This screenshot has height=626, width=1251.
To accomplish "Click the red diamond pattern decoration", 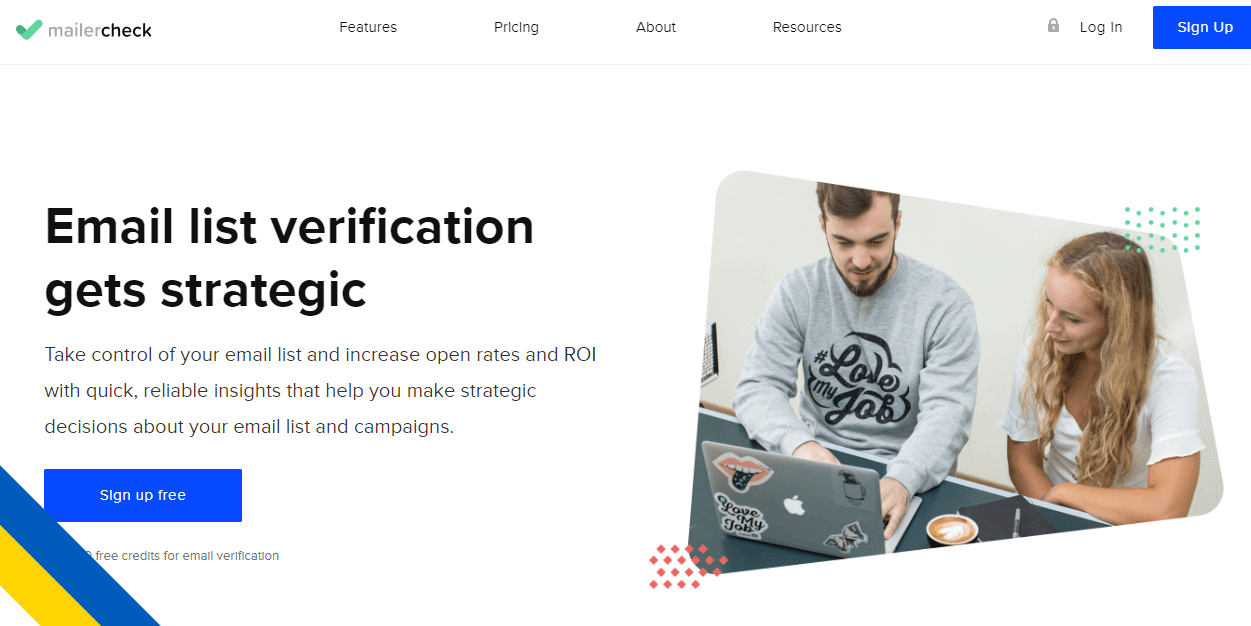I will click(687, 566).
